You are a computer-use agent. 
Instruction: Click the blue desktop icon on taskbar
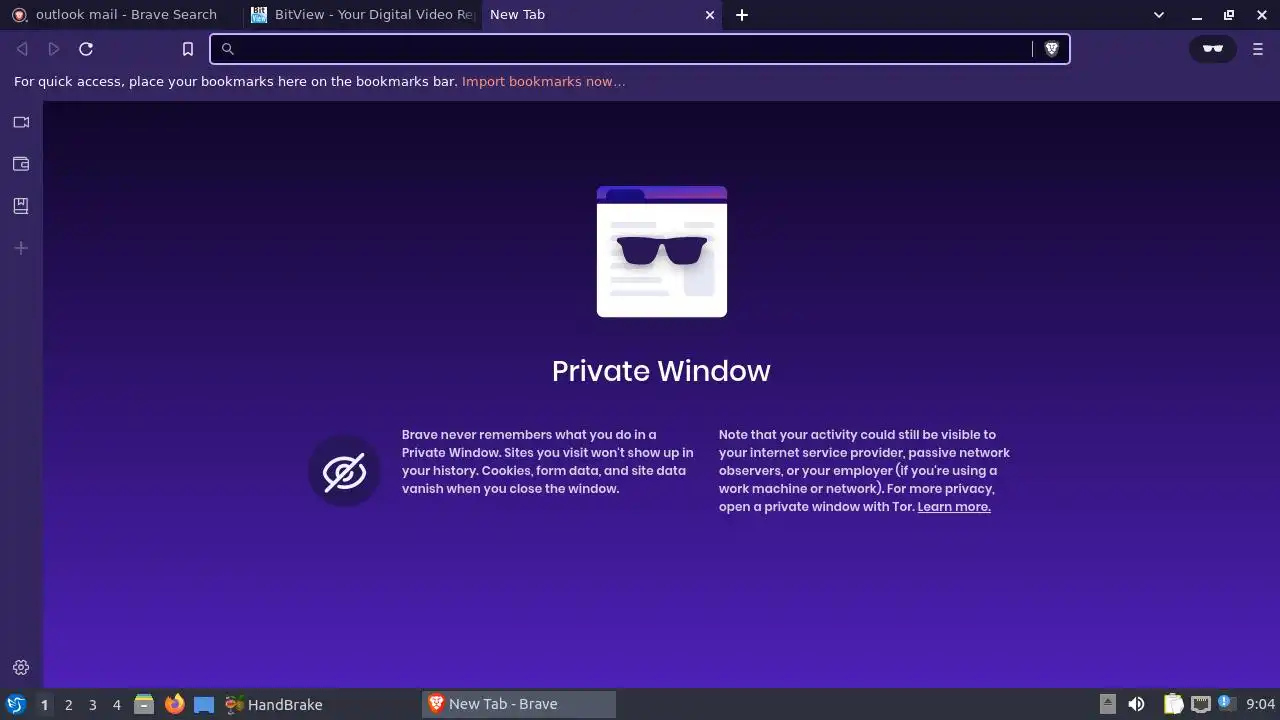[204, 705]
